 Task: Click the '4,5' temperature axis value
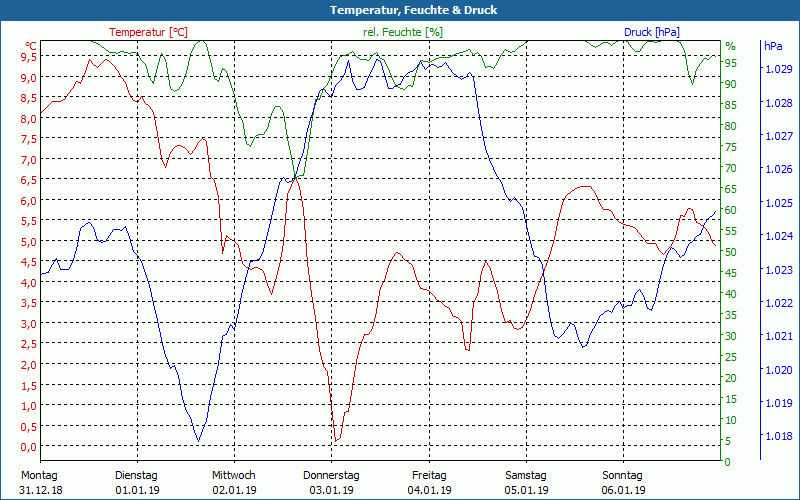tap(29, 262)
